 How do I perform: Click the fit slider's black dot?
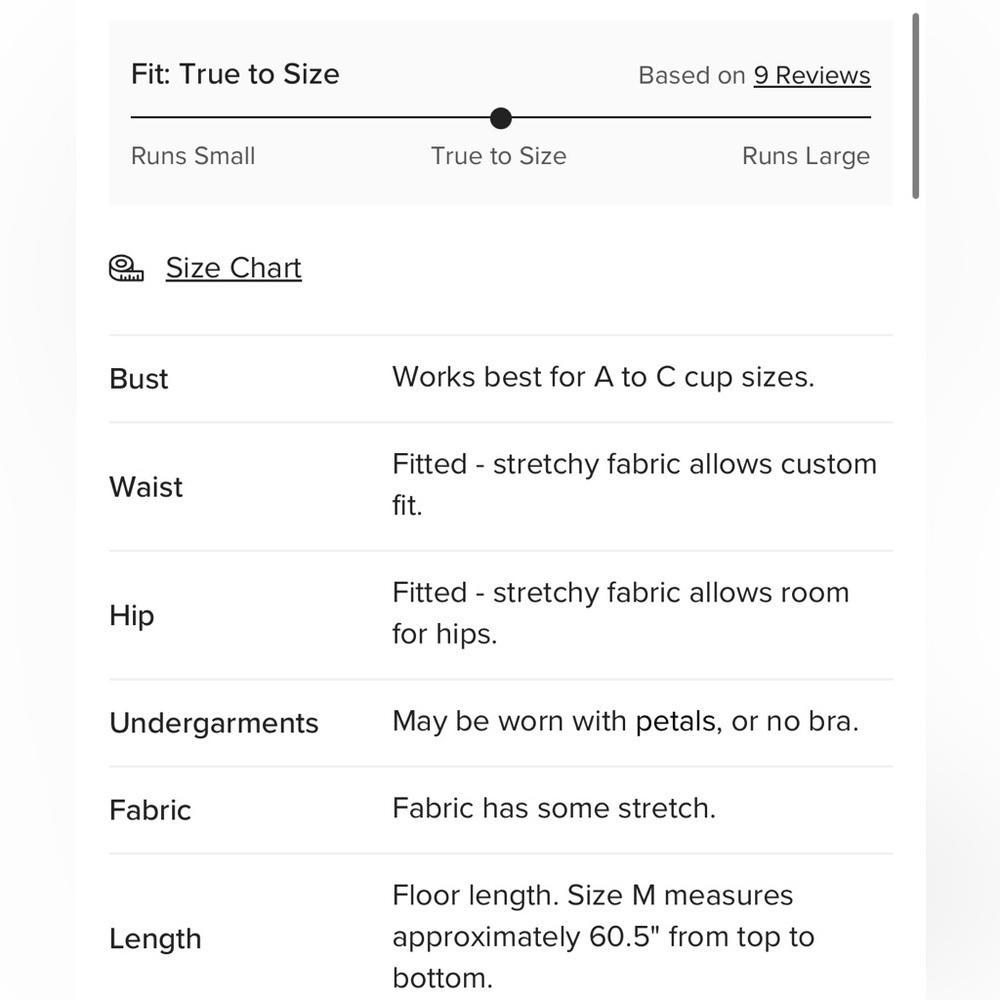501,118
